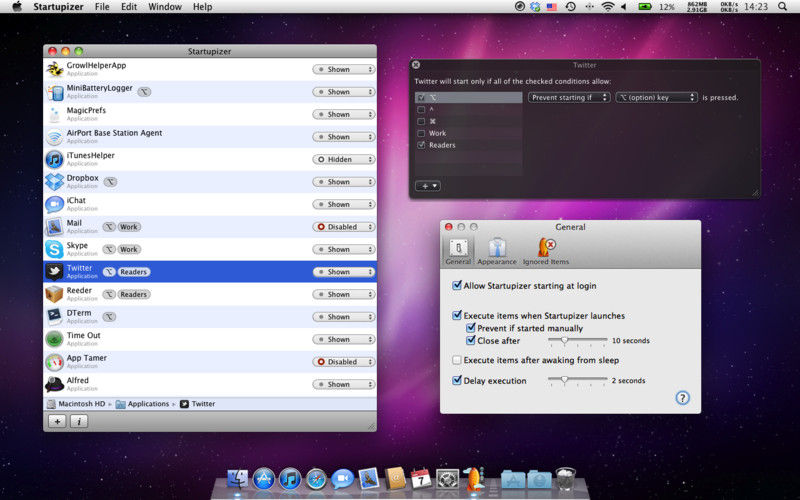
Task: Open the Help menu
Action: click(202, 7)
